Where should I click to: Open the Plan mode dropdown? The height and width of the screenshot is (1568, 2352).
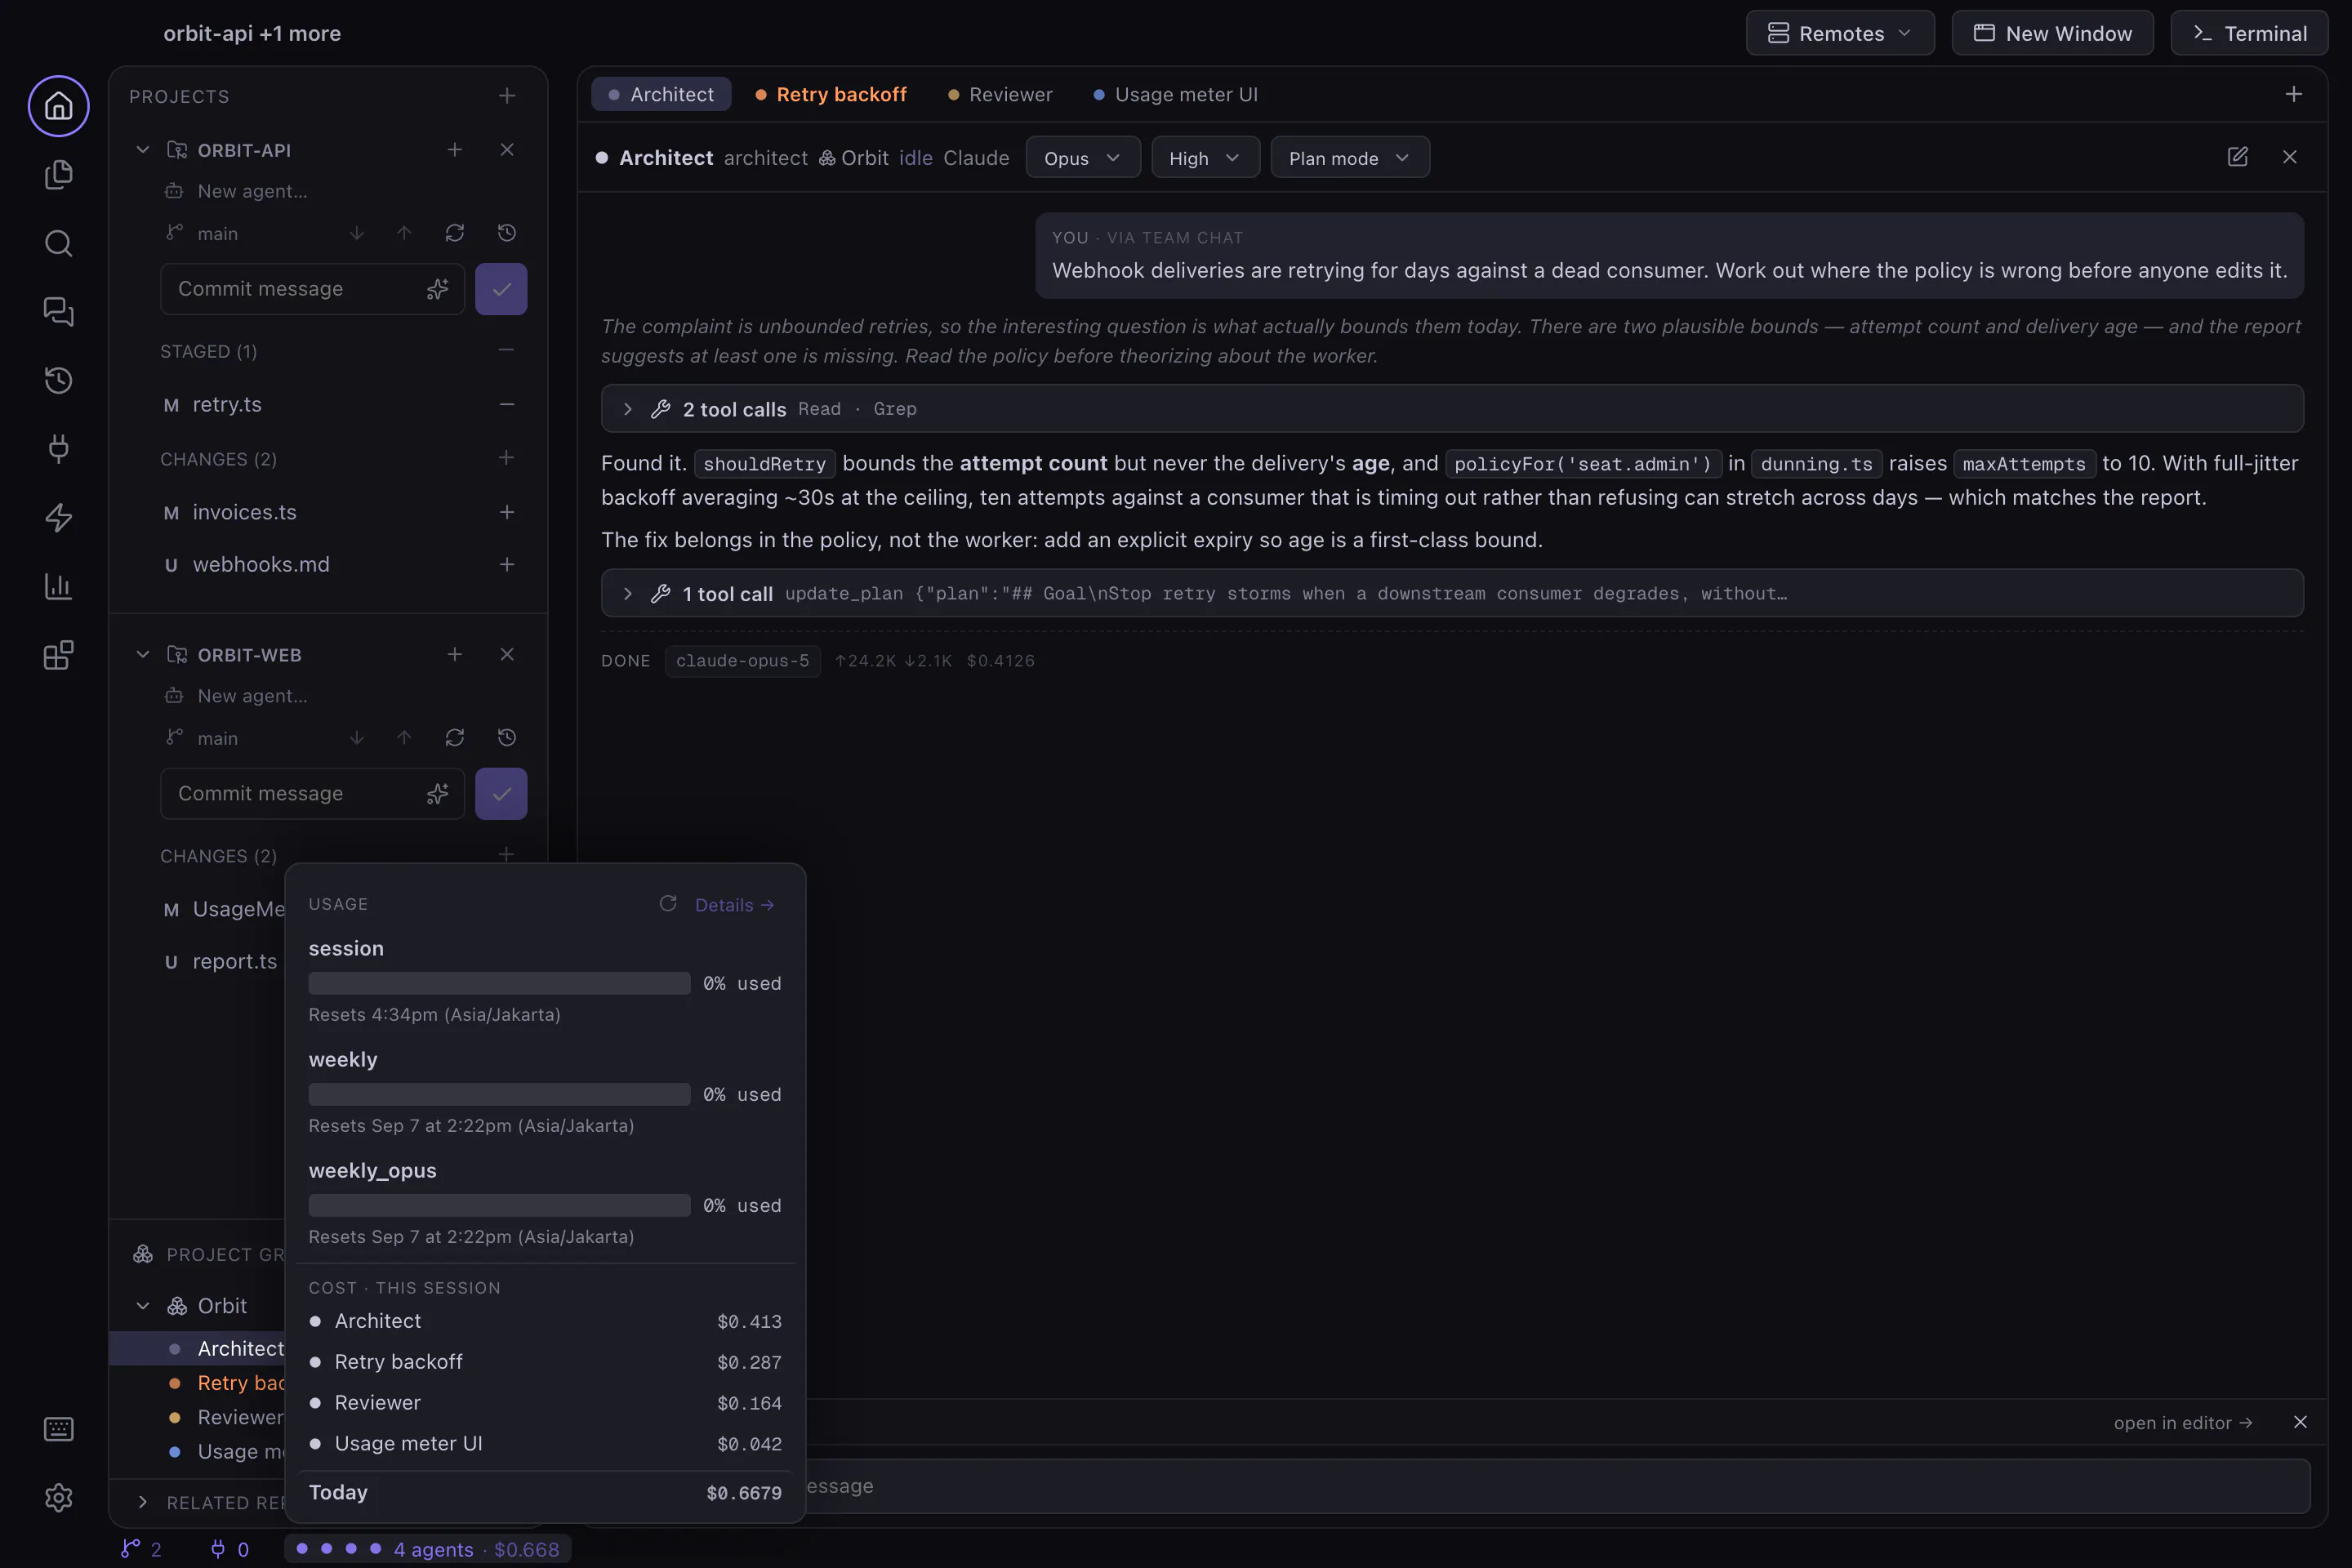[x=1350, y=158]
